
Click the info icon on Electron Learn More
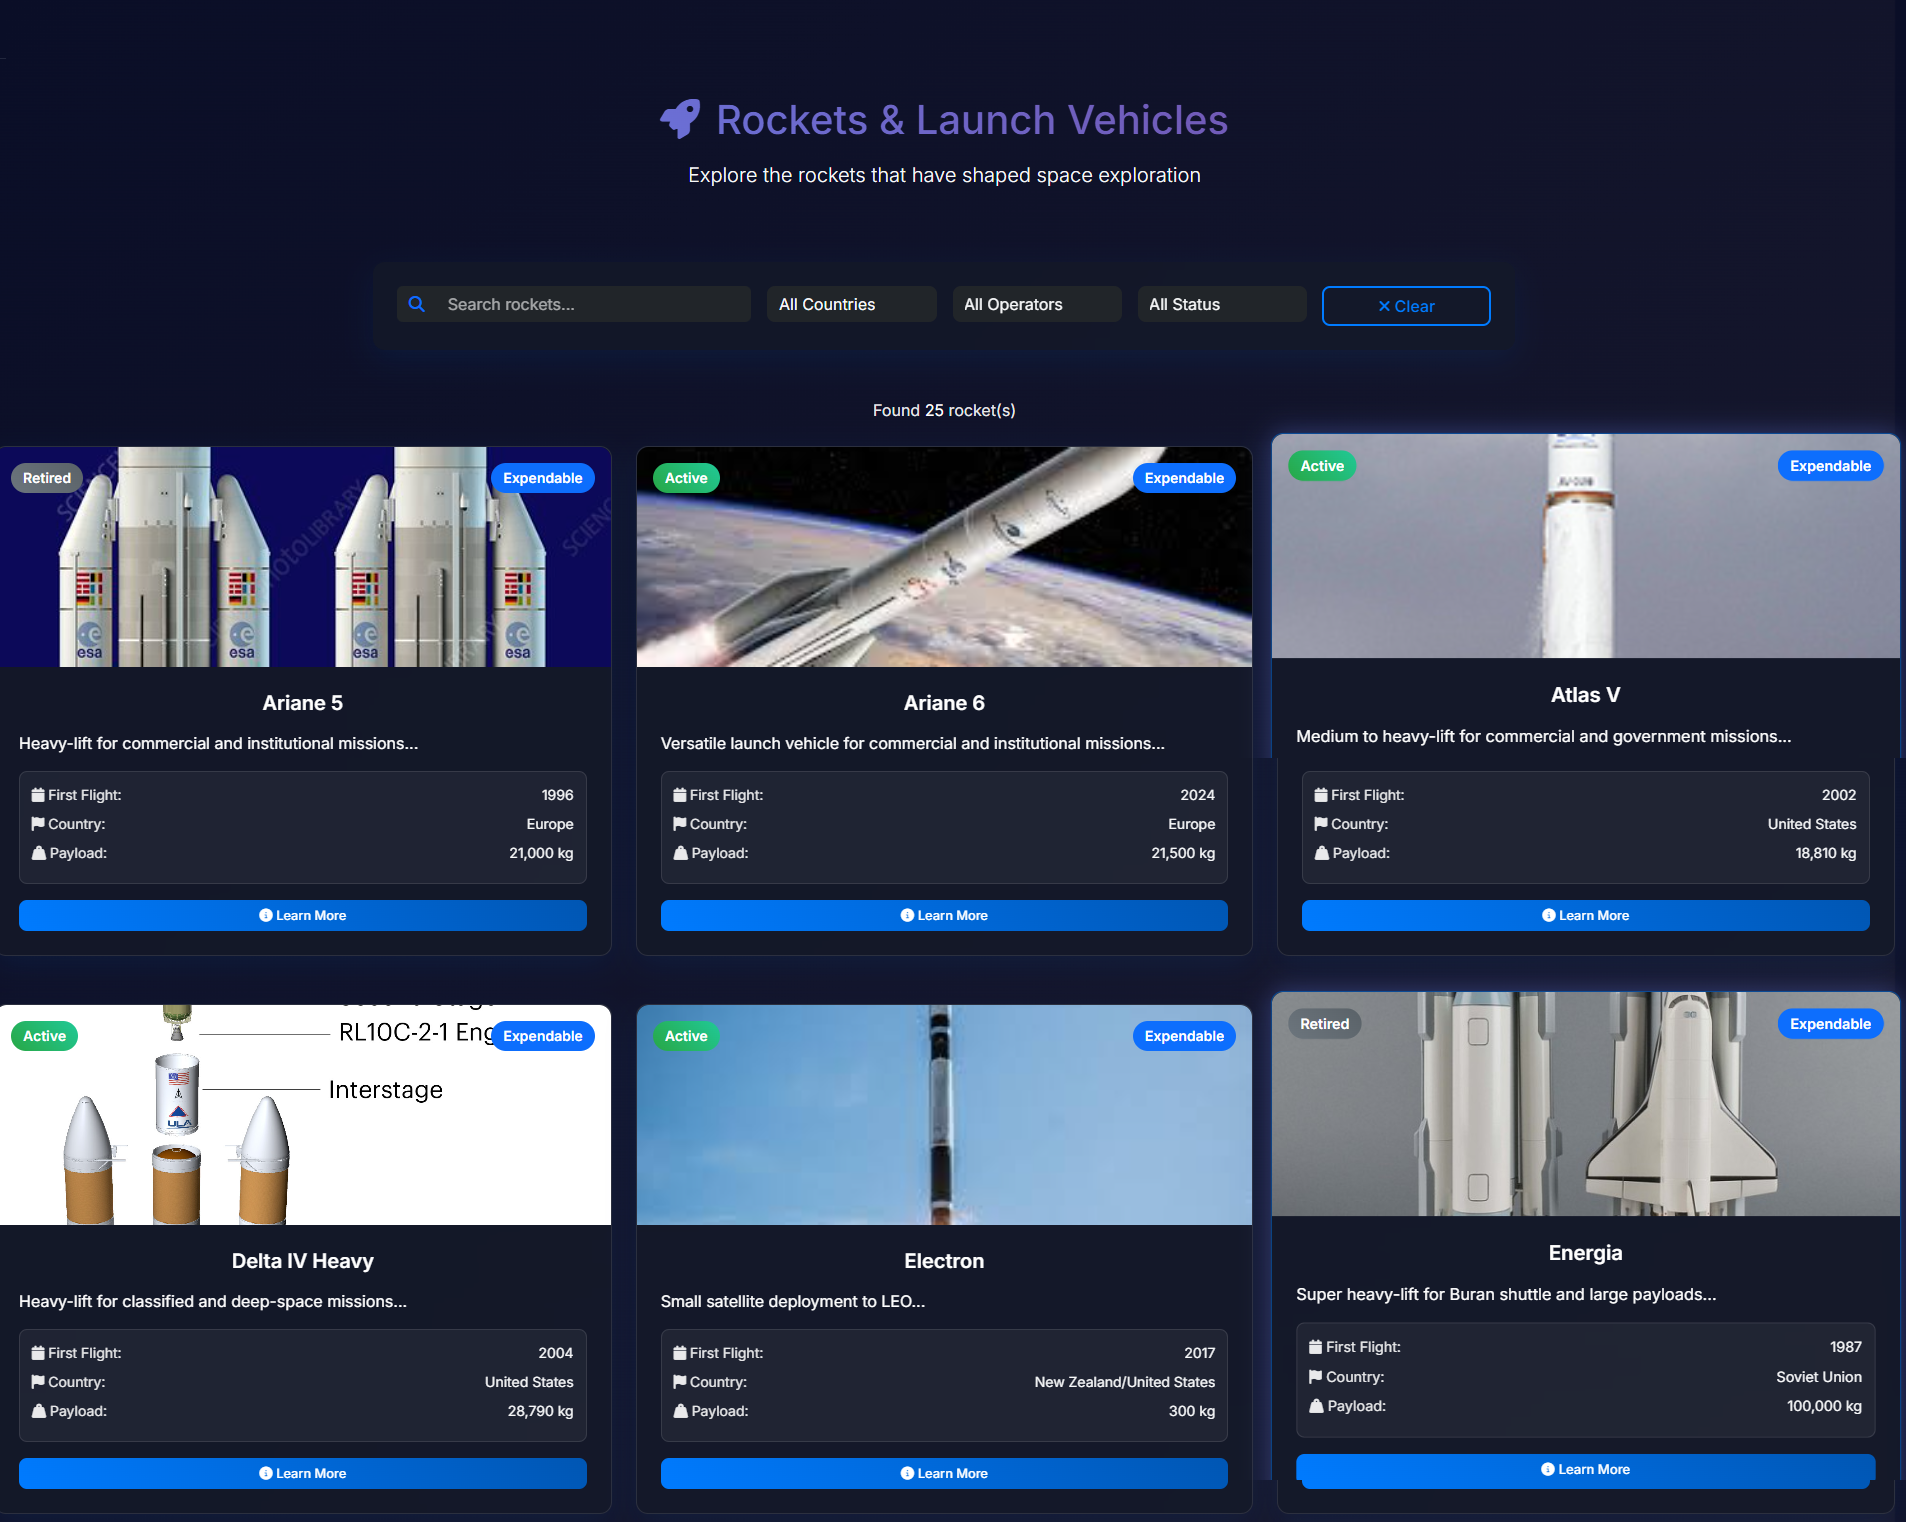pyautogui.click(x=907, y=1473)
